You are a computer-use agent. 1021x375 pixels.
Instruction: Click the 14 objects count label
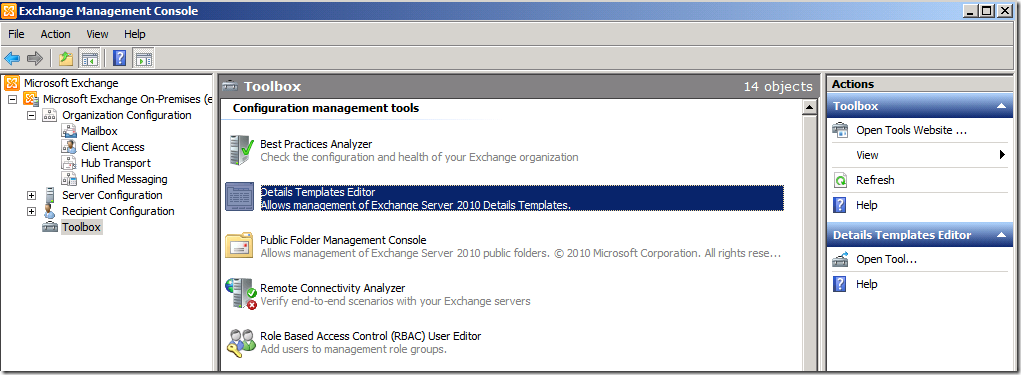pyautogui.click(x=778, y=86)
